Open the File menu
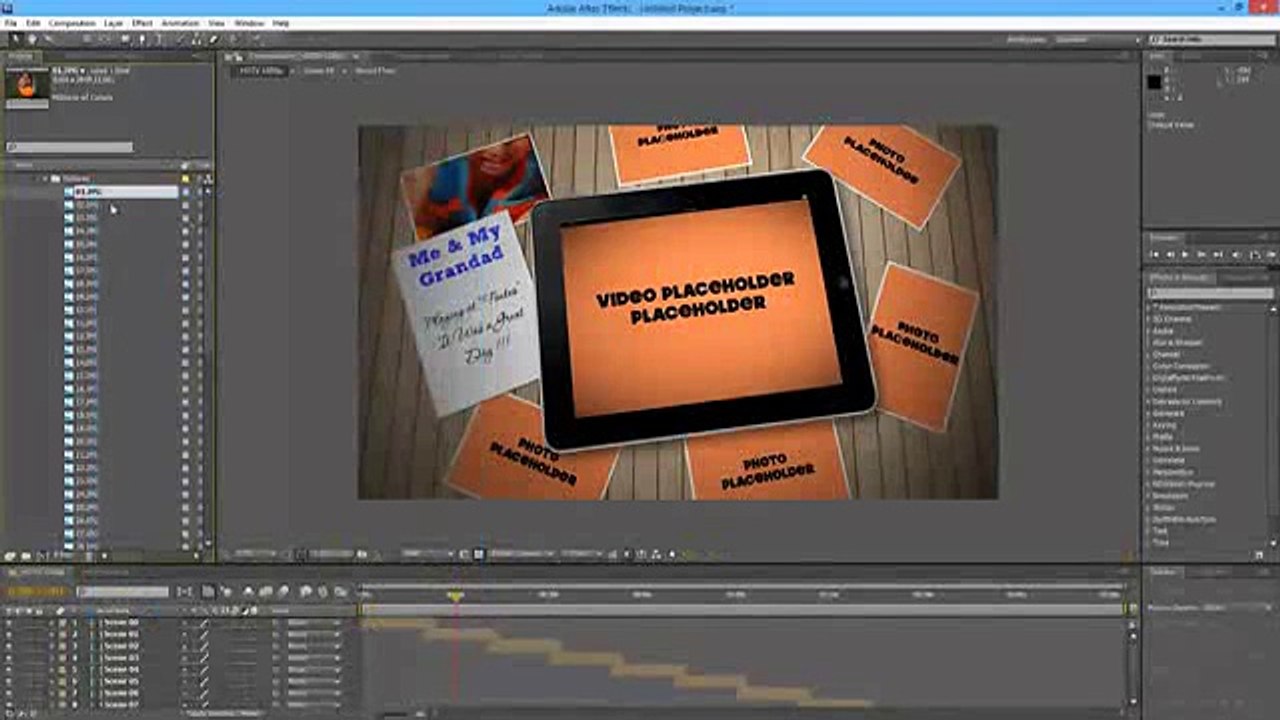This screenshot has height=720, width=1280. pyautogui.click(x=10, y=23)
